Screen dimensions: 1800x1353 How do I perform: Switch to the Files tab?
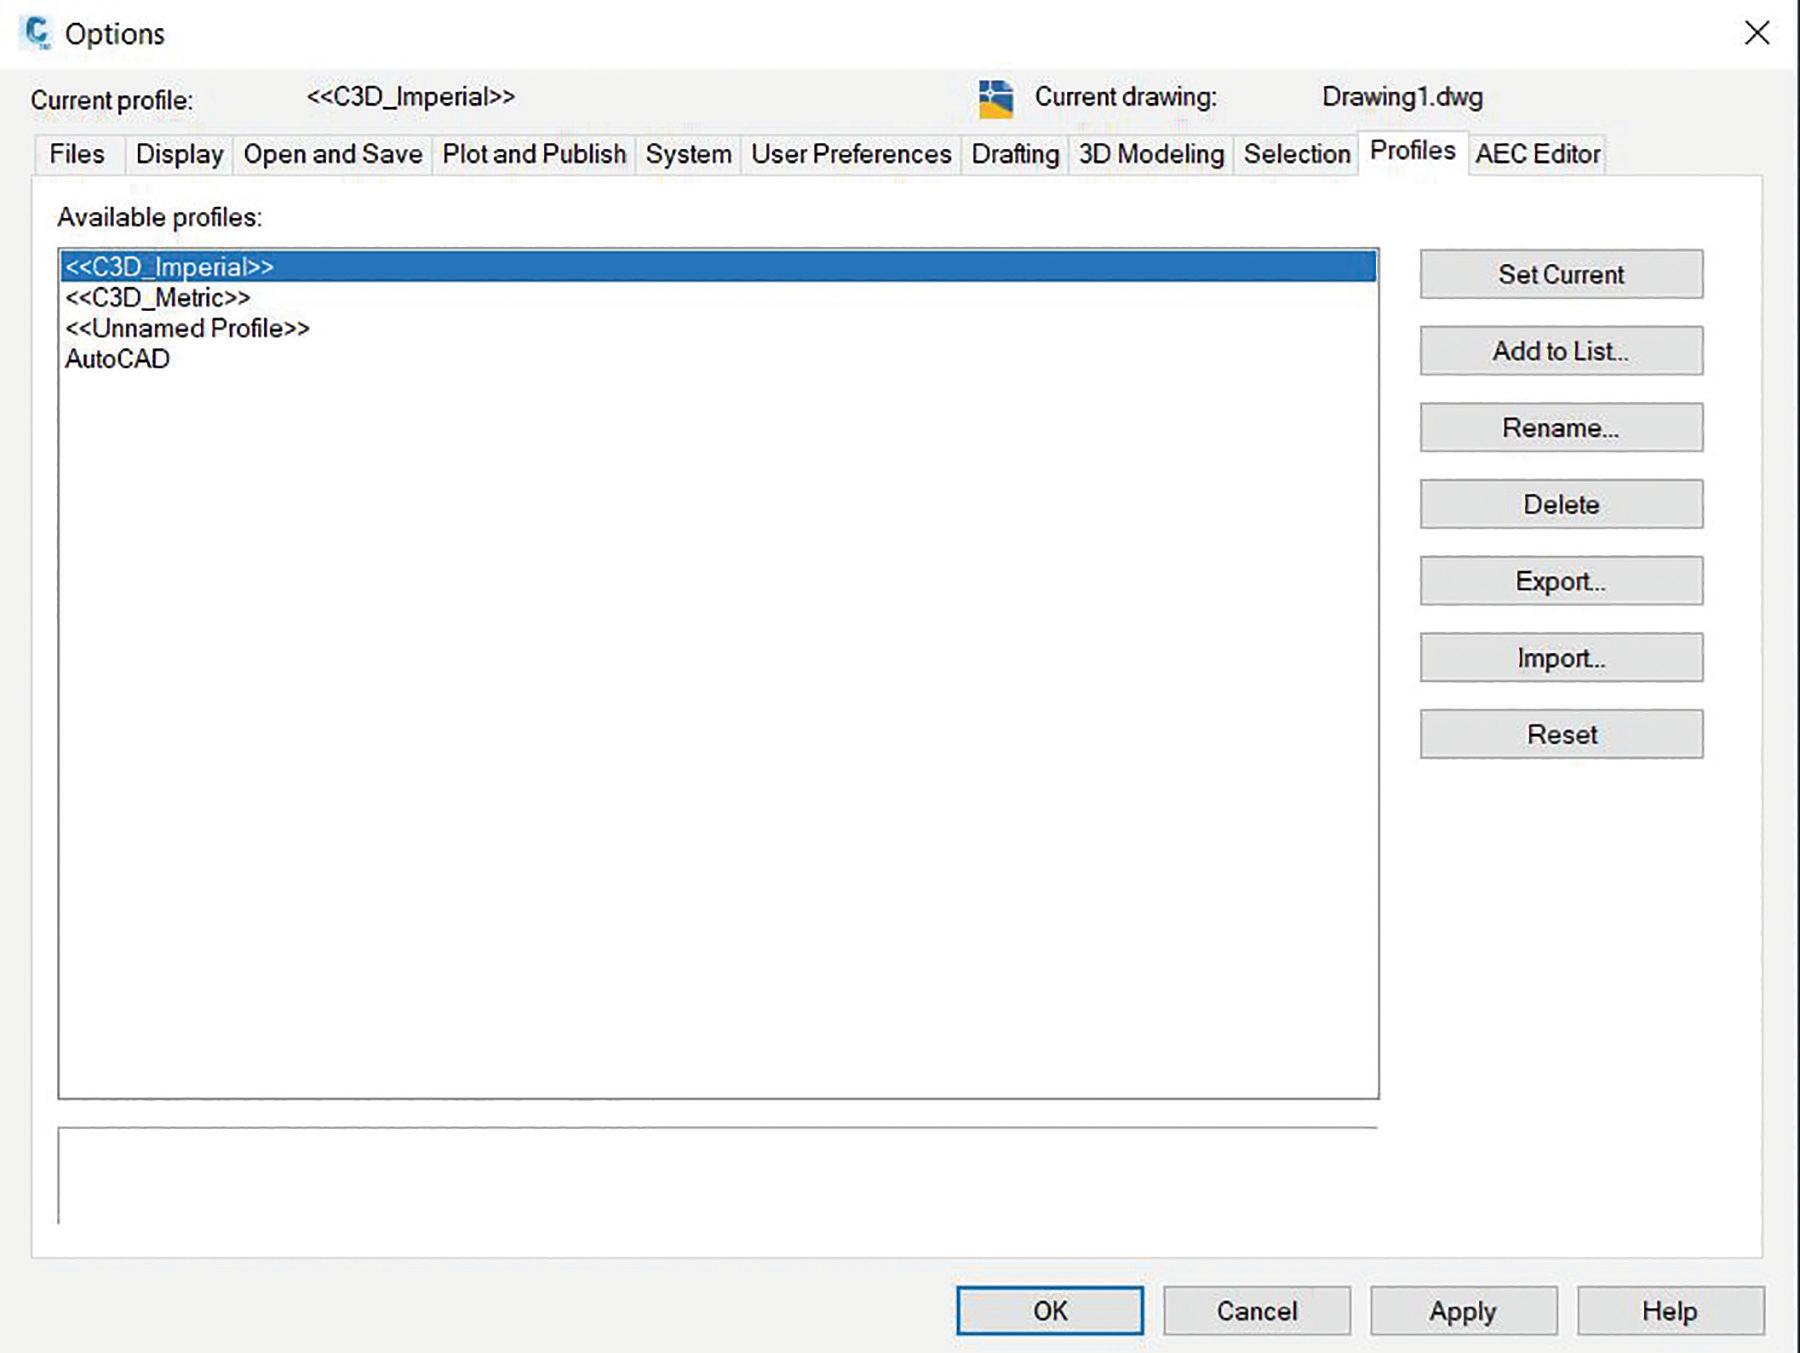[x=77, y=154]
